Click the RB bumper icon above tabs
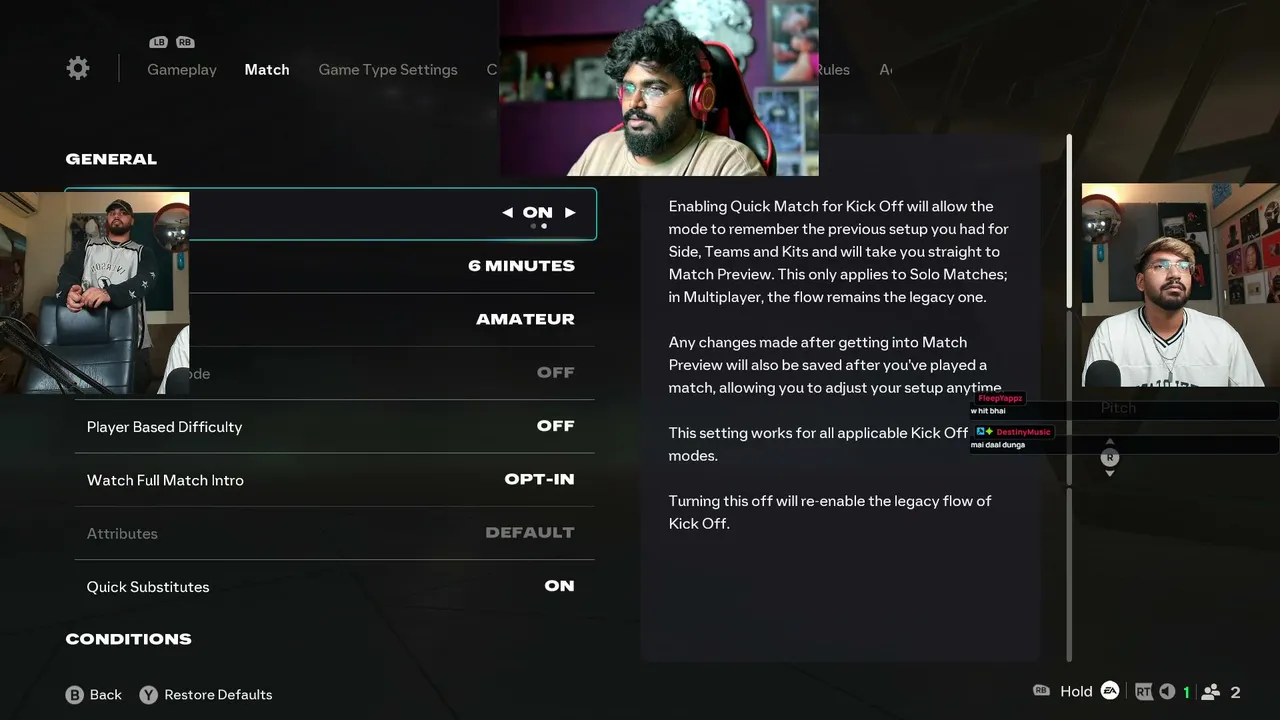This screenshot has width=1280, height=720. click(185, 42)
